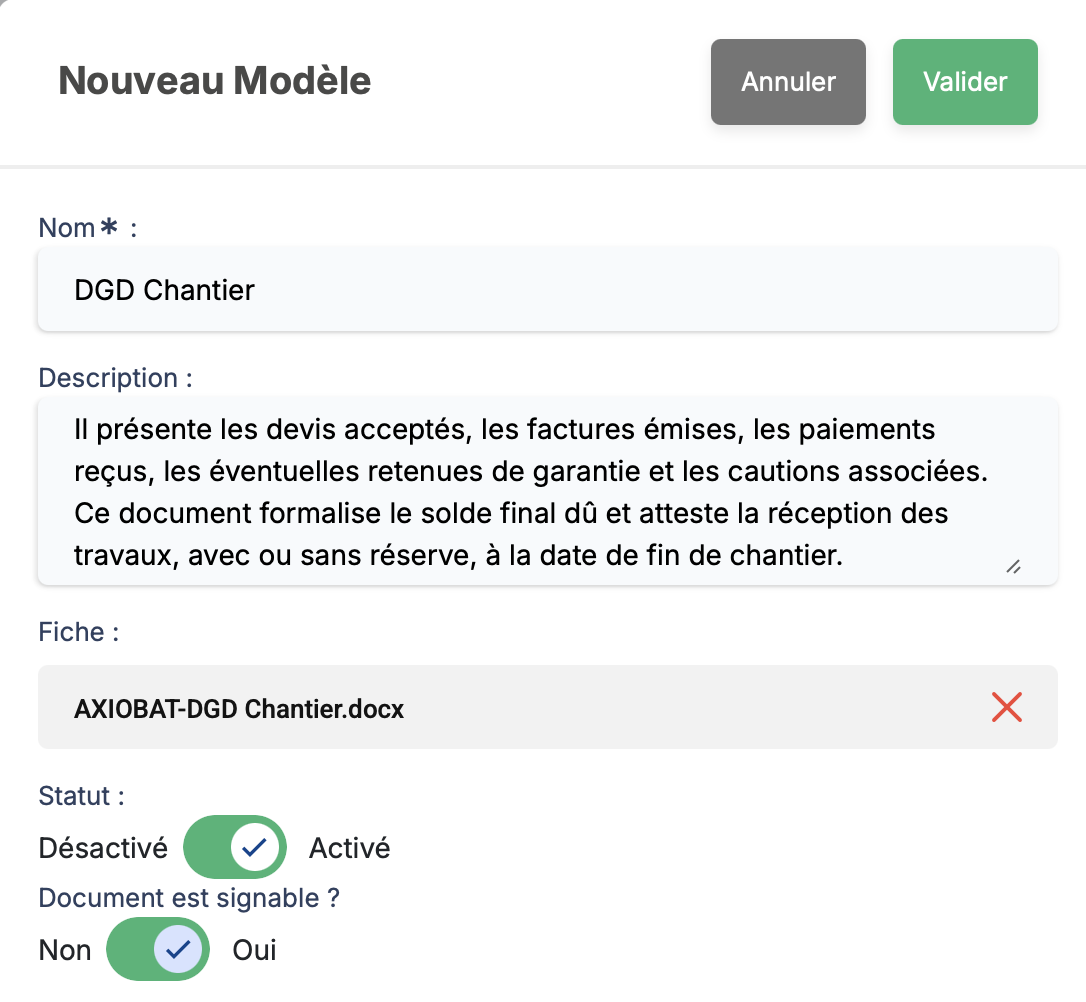Viewport: 1086px width, 1002px height.
Task: Click the Description box resize handle
Action: coord(1013,567)
